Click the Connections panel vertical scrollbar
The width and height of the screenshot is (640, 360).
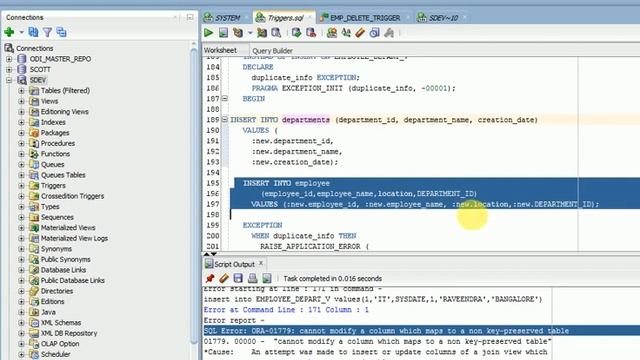tap(194, 196)
